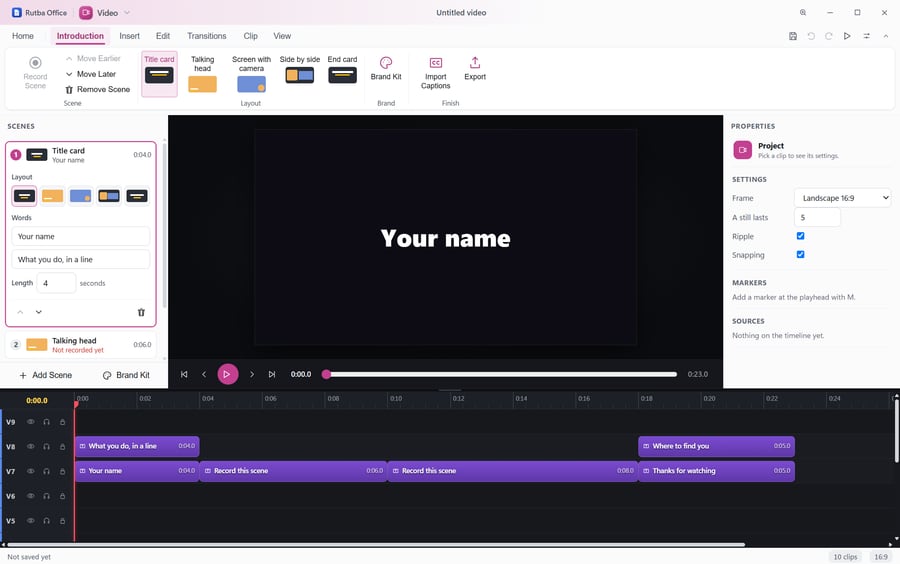Click the scene Length seconds field
Viewport: 900px width, 564px height.
[x=56, y=283]
